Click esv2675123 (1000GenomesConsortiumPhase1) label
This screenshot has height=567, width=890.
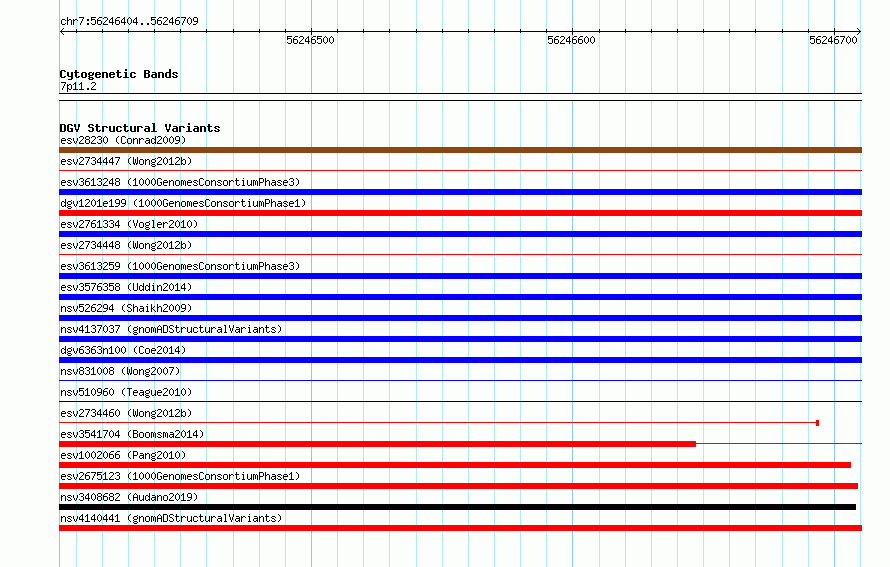click(x=180, y=476)
